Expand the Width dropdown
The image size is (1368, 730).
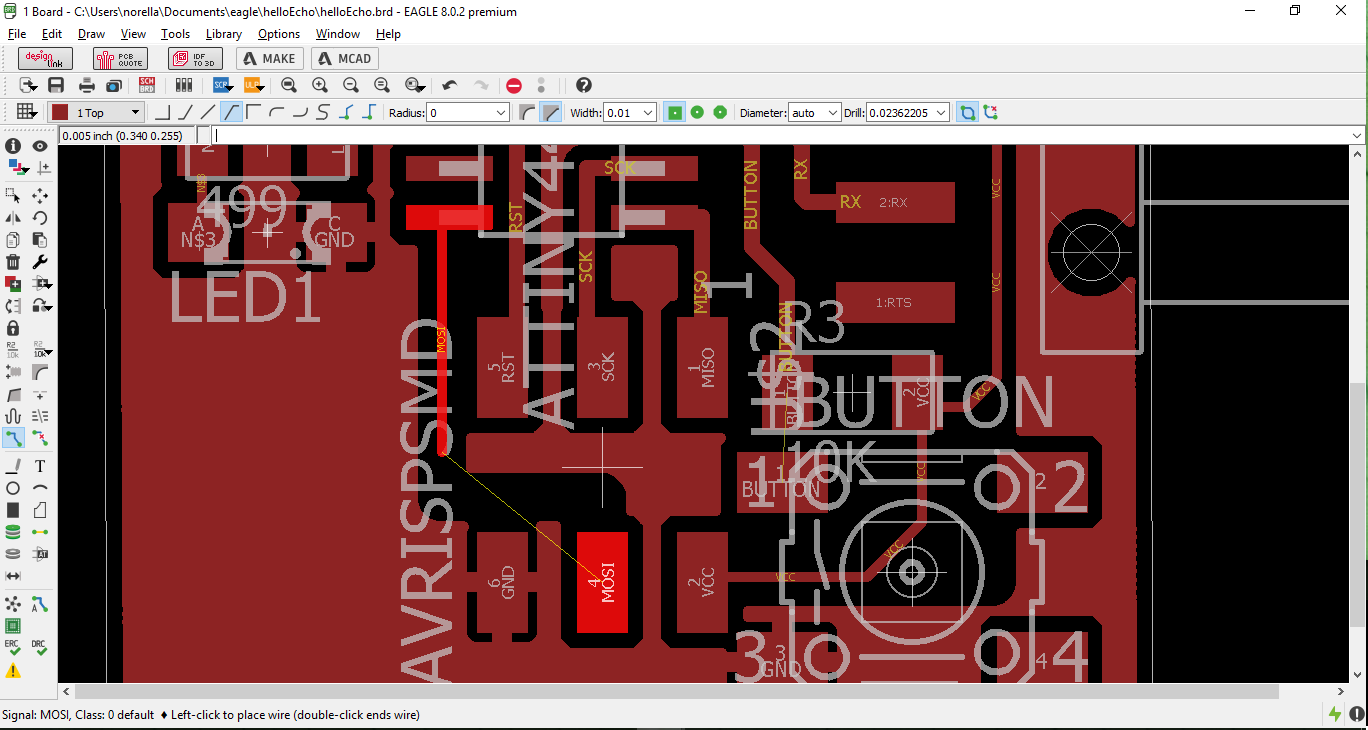[648, 113]
